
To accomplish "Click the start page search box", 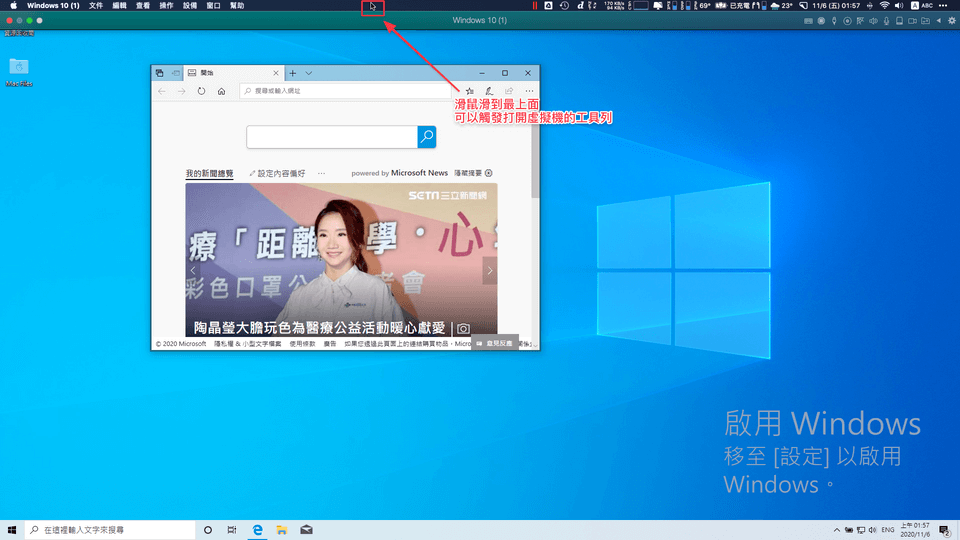I will click(x=332, y=137).
